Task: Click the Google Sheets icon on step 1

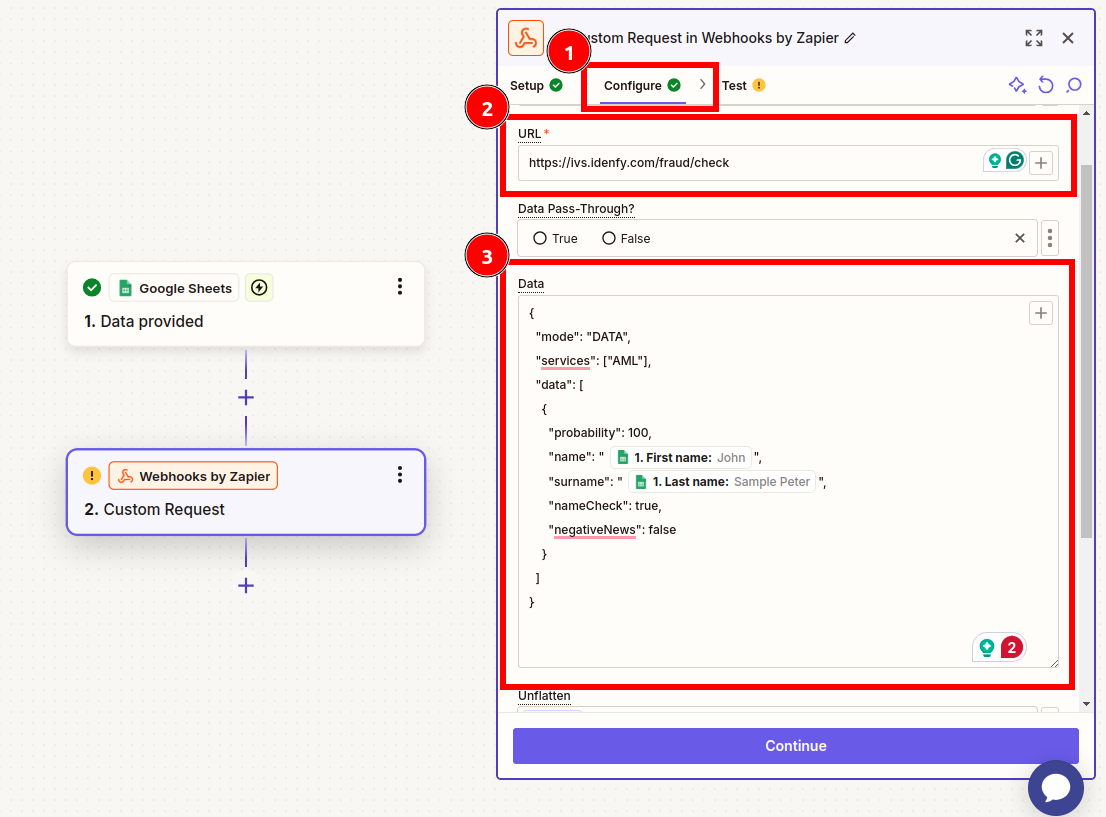Action: click(x=125, y=287)
